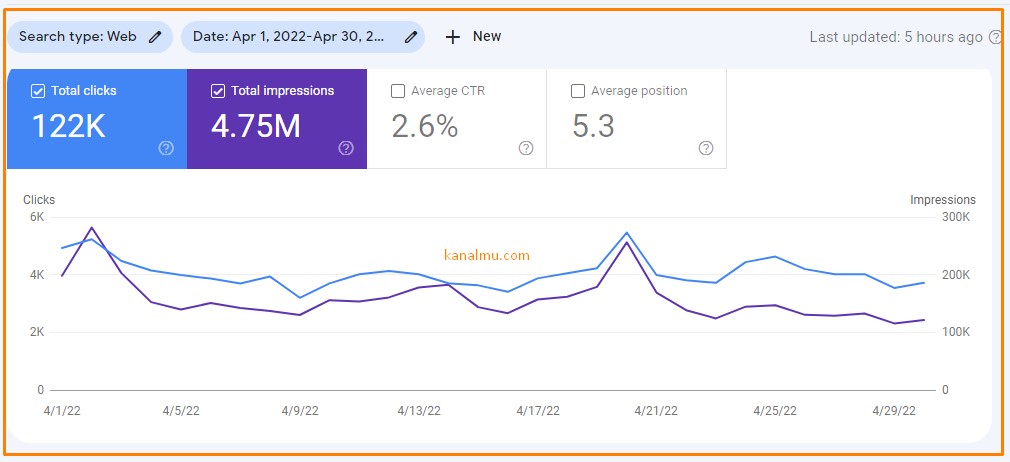This screenshot has height=462, width=1010.
Task: Open help icon on Average position card
Action: click(706, 149)
